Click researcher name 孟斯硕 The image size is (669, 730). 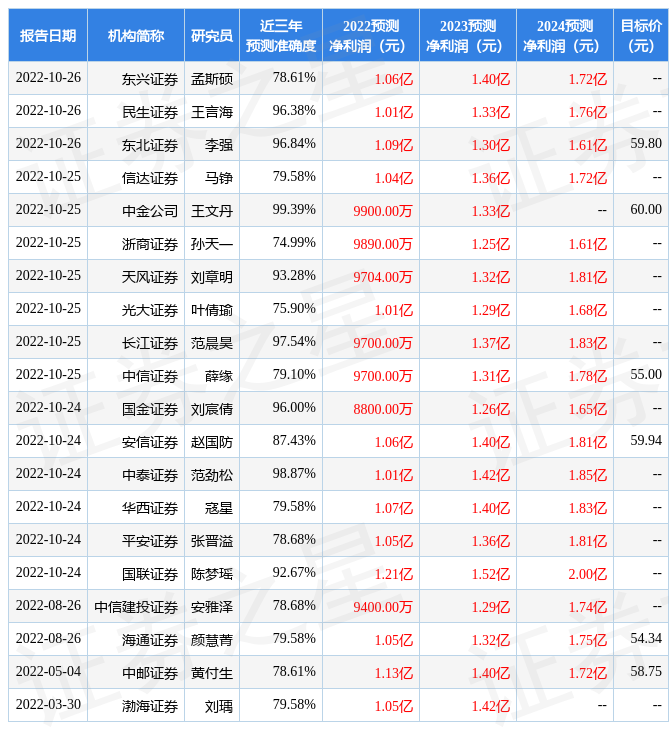click(x=212, y=79)
